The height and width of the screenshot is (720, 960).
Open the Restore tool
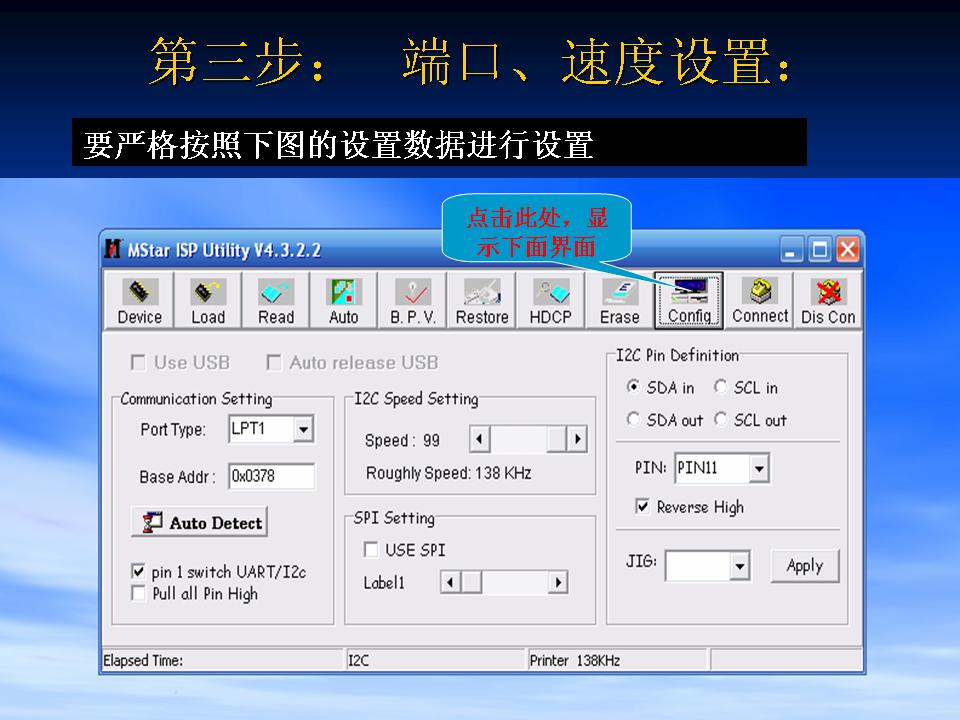coord(482,300)
